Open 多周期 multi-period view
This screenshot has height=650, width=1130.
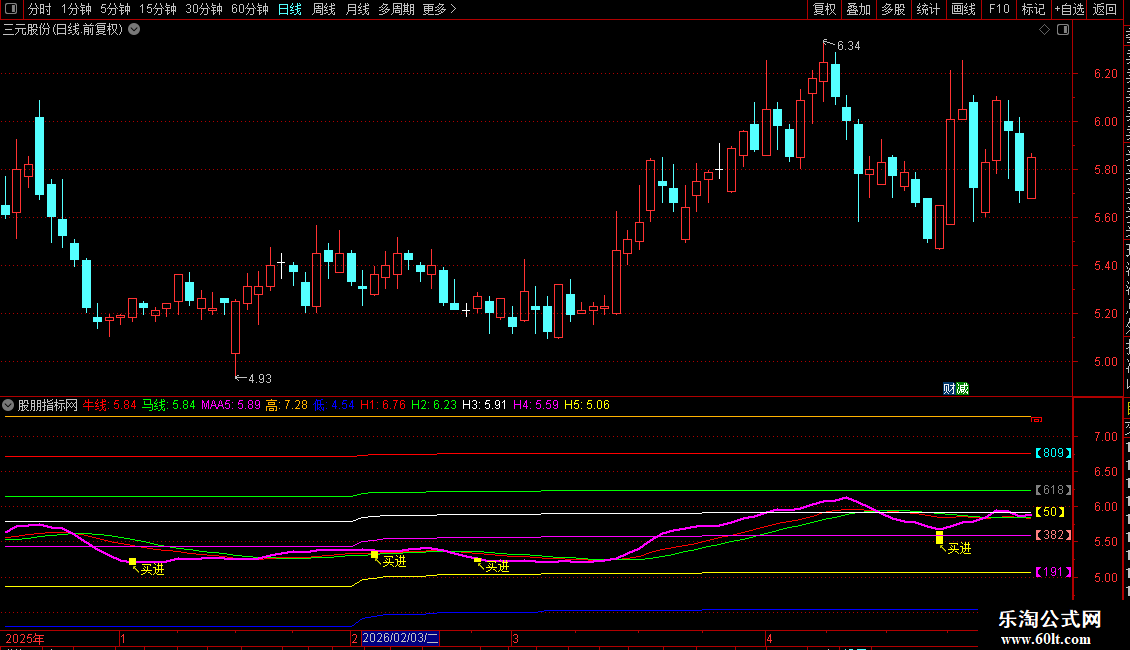pyautogui.click(x=396, y=9)
